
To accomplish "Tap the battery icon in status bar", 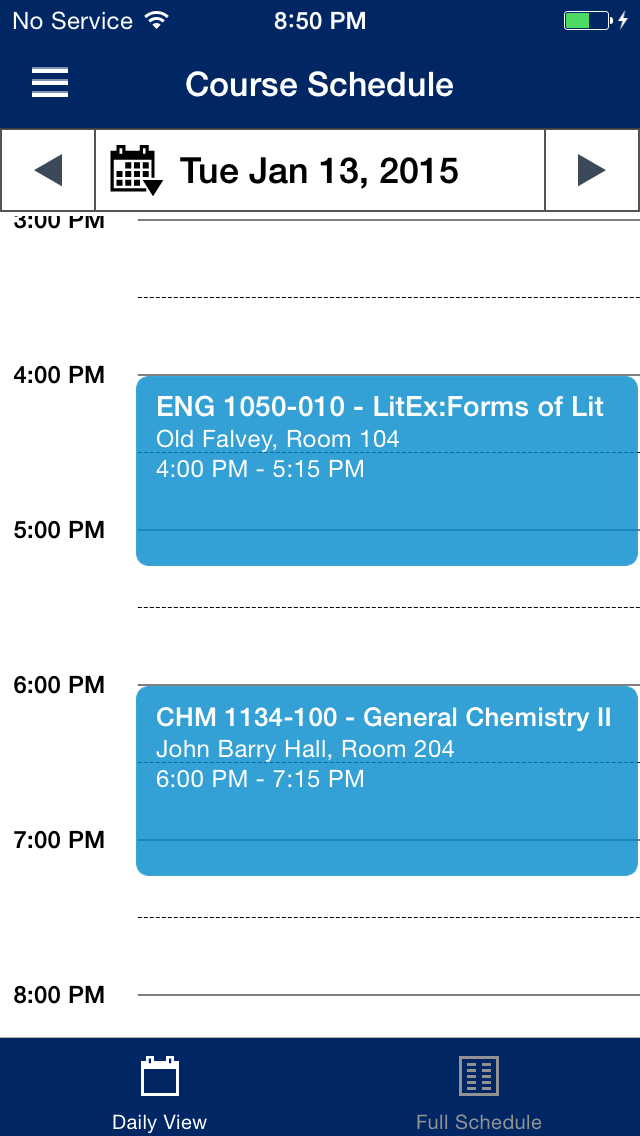I will (586, 20).
